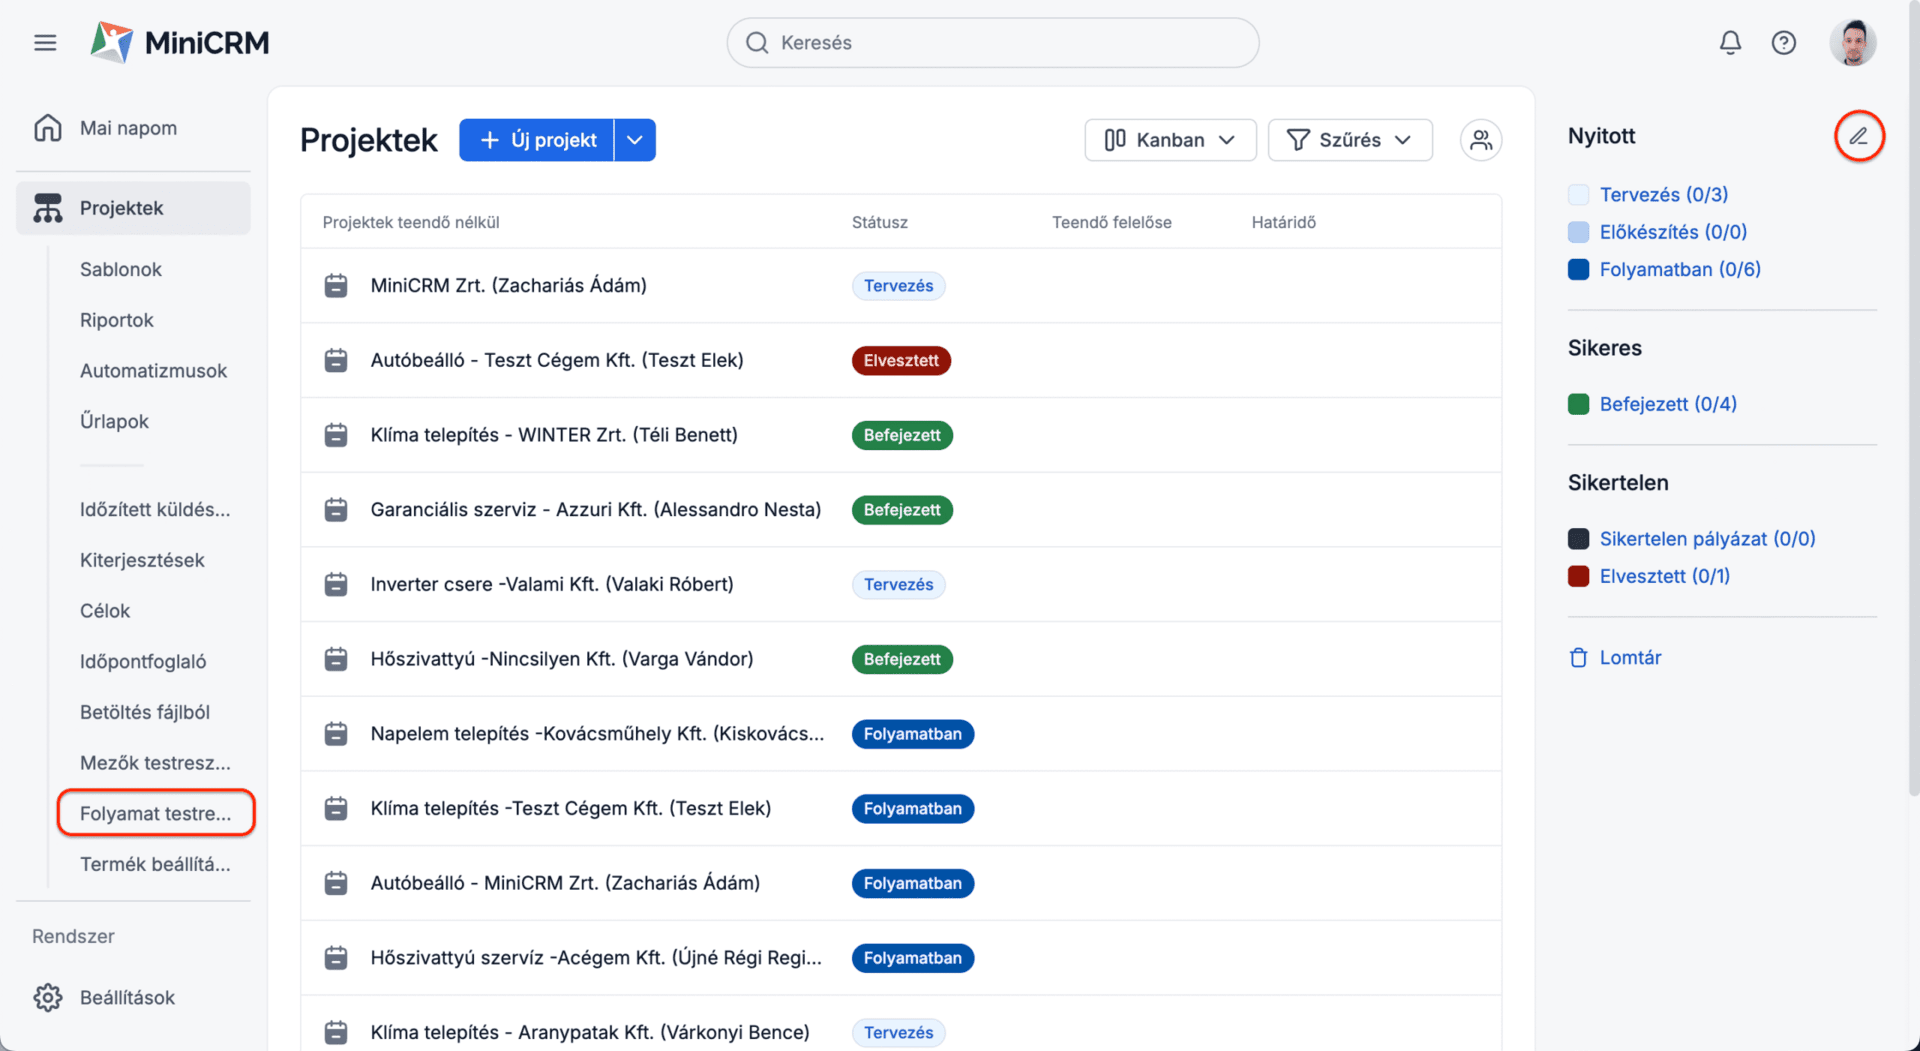The image size is (1920, 1051).
Task: Go to Sablonok in the sidebar
Action: [121, 269]
